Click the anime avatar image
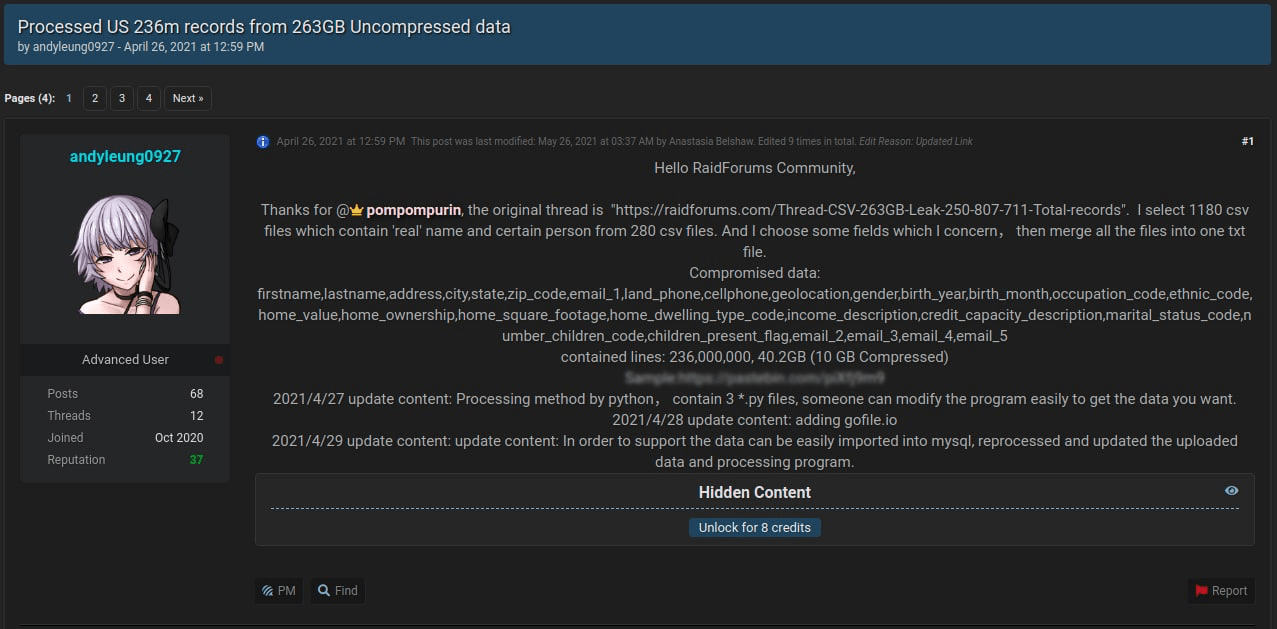The width and height of the screenshot is (1277, 629). click(x=125, y=254)
